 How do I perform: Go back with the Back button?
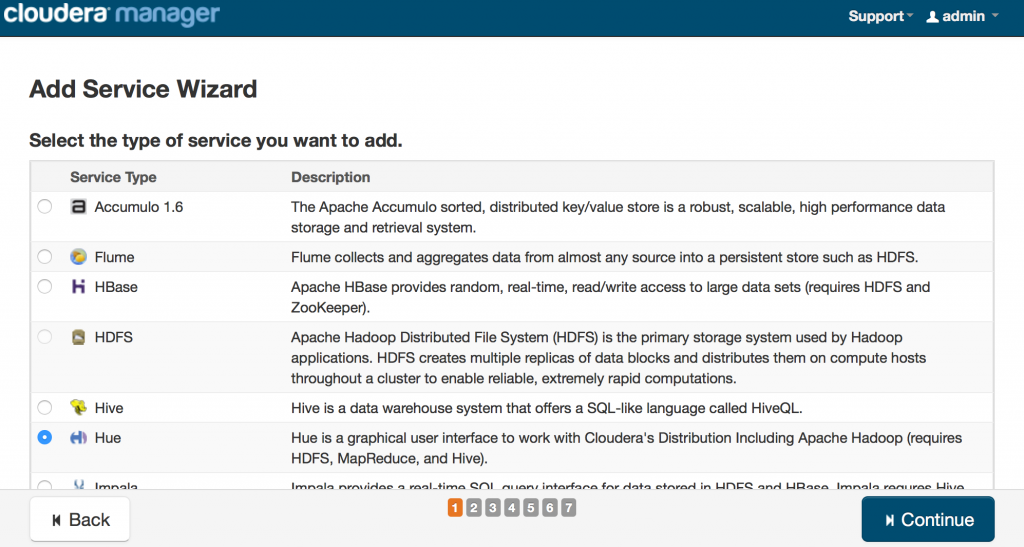(x=80, y=520)
